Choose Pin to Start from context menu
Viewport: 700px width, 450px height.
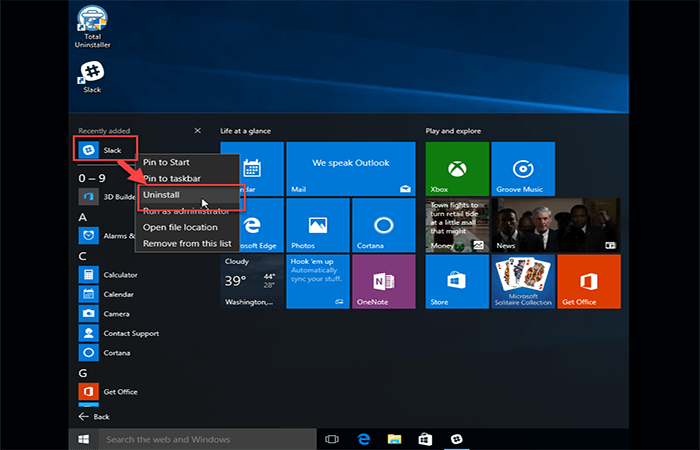pos(166,162)
